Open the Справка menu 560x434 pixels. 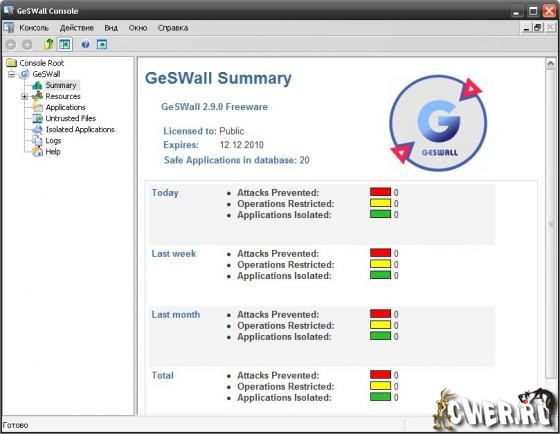pos(173,28)
